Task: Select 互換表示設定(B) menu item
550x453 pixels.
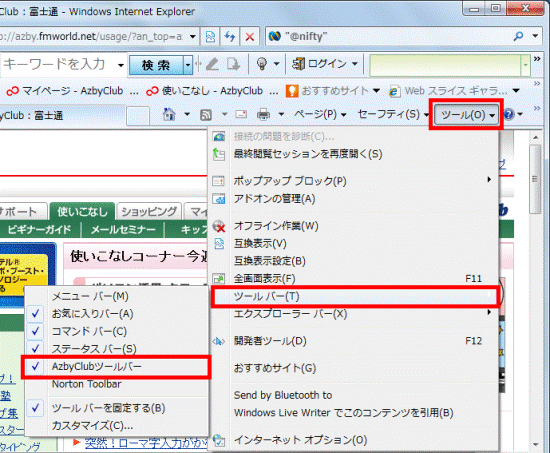Action: click(x=354, y=261)
